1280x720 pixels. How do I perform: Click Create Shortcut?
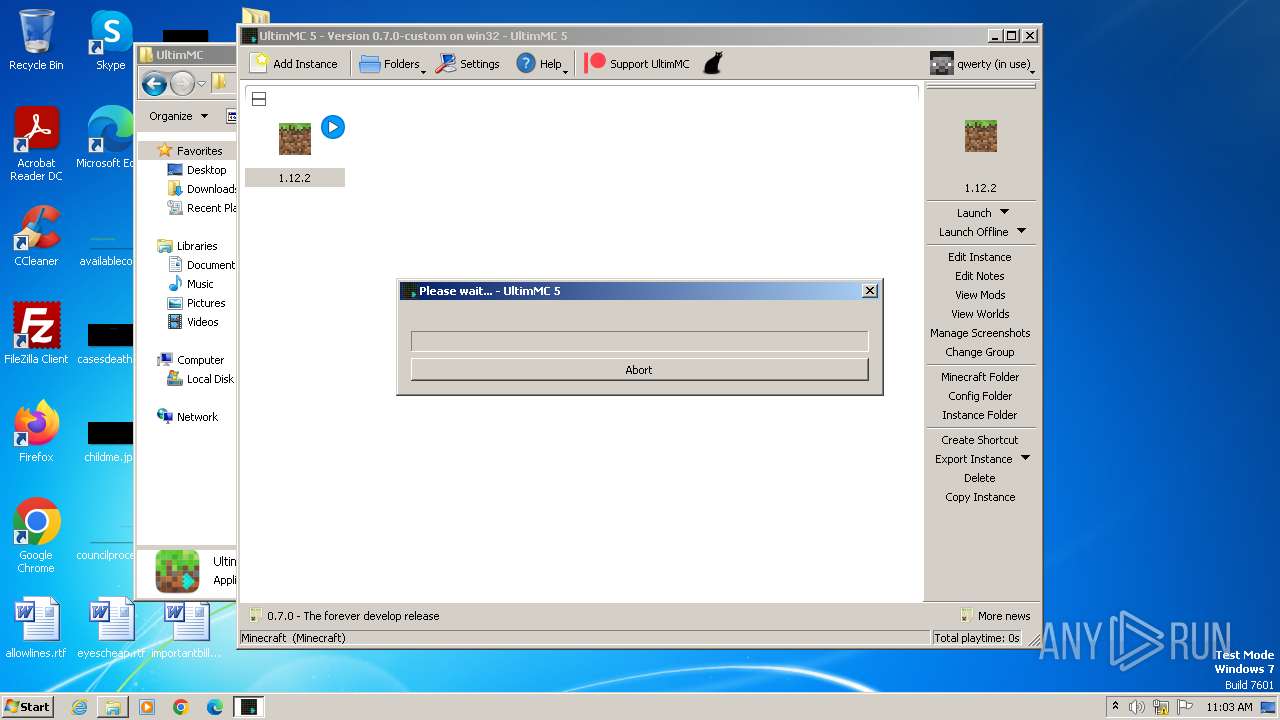pos(980,440)
